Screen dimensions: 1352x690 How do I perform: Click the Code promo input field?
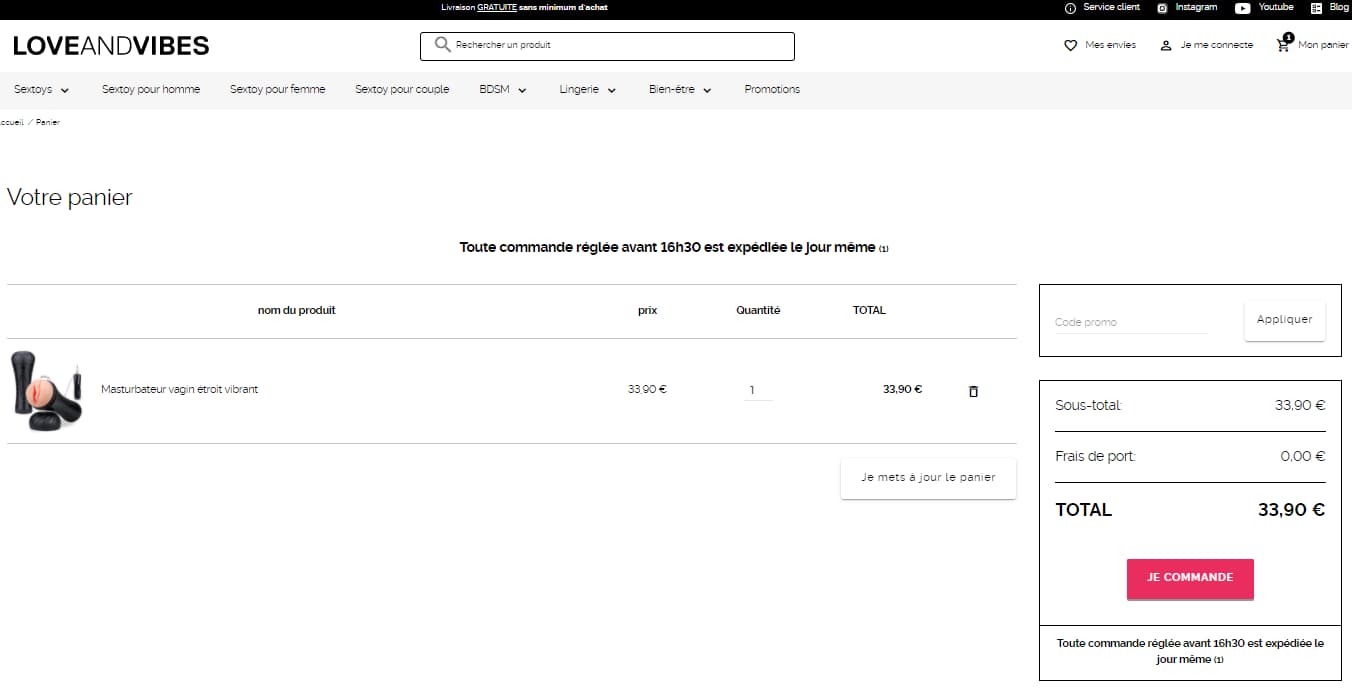tap(1130, 322)
